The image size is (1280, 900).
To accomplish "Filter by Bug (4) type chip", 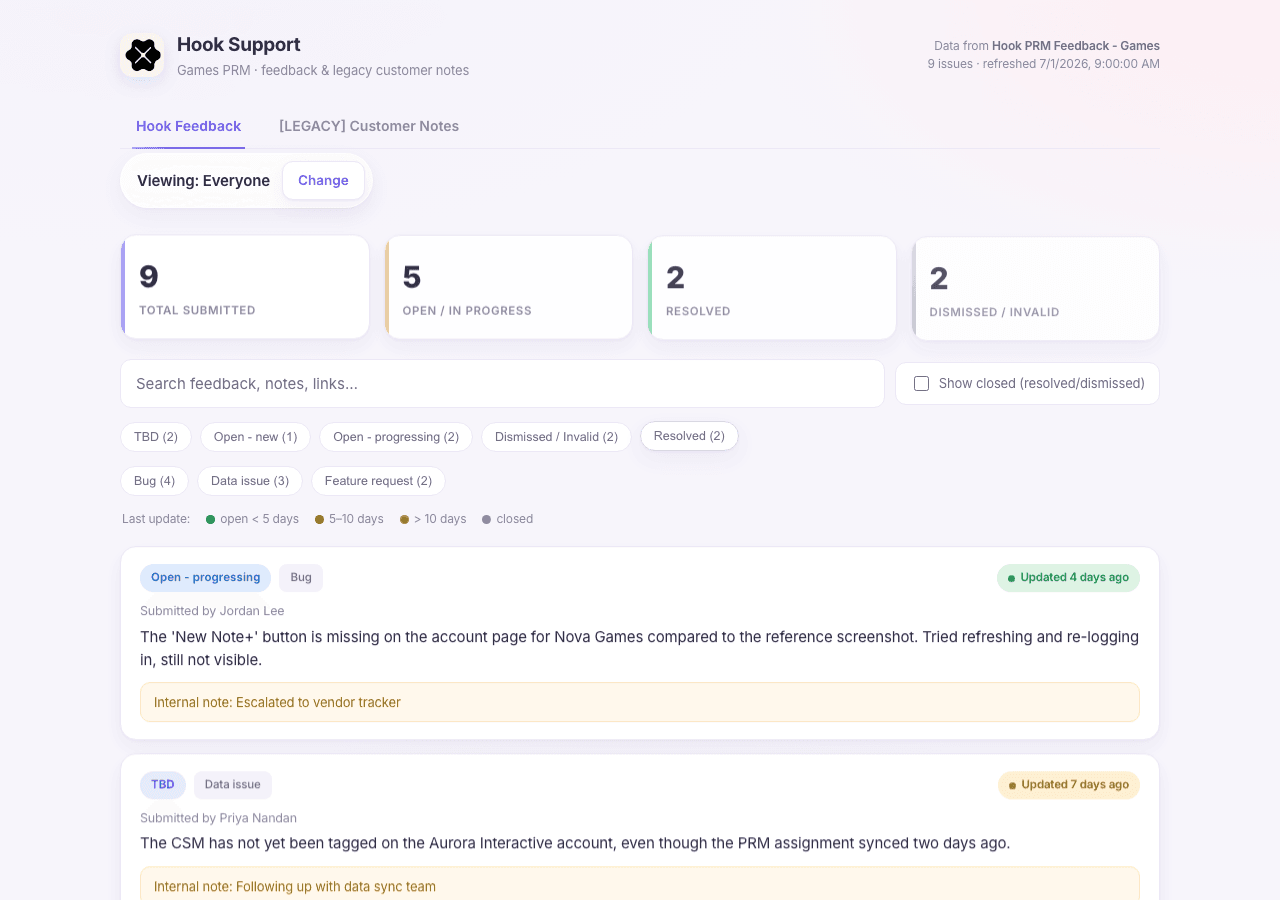I will [154, 481].
